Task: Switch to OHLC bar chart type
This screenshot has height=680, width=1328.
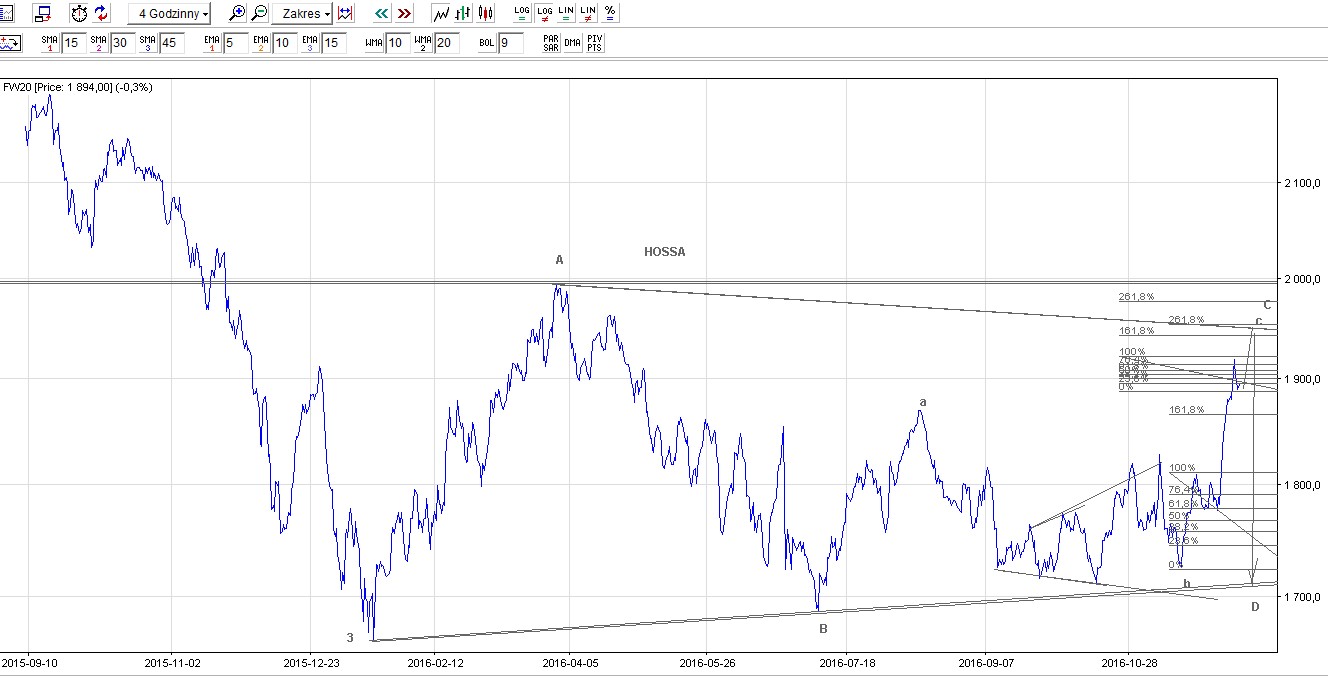Action: (x=463, y=13)
